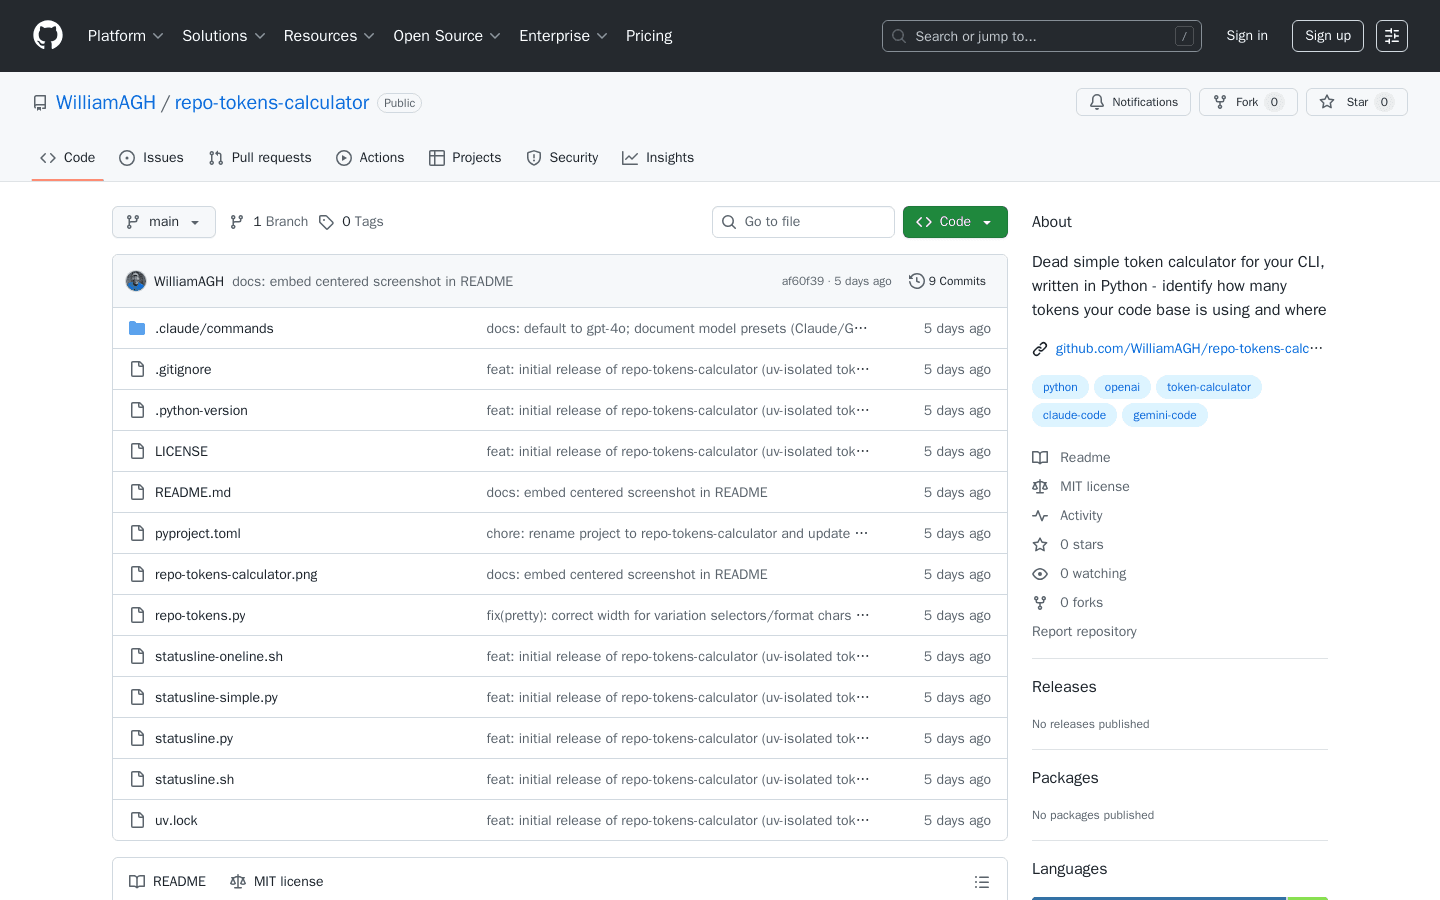Click the Sign up button
The width and height of the screenshot is (1440, 900).
pyautogui.click(x=1327, y=36)
